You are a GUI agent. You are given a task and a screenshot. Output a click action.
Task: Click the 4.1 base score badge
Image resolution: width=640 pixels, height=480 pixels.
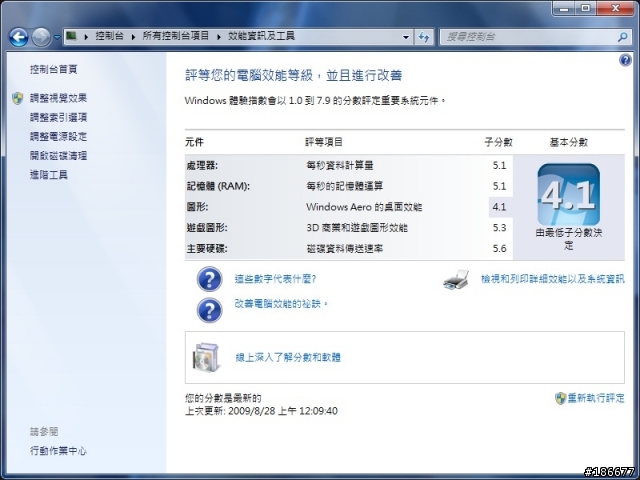click(569, 194)
